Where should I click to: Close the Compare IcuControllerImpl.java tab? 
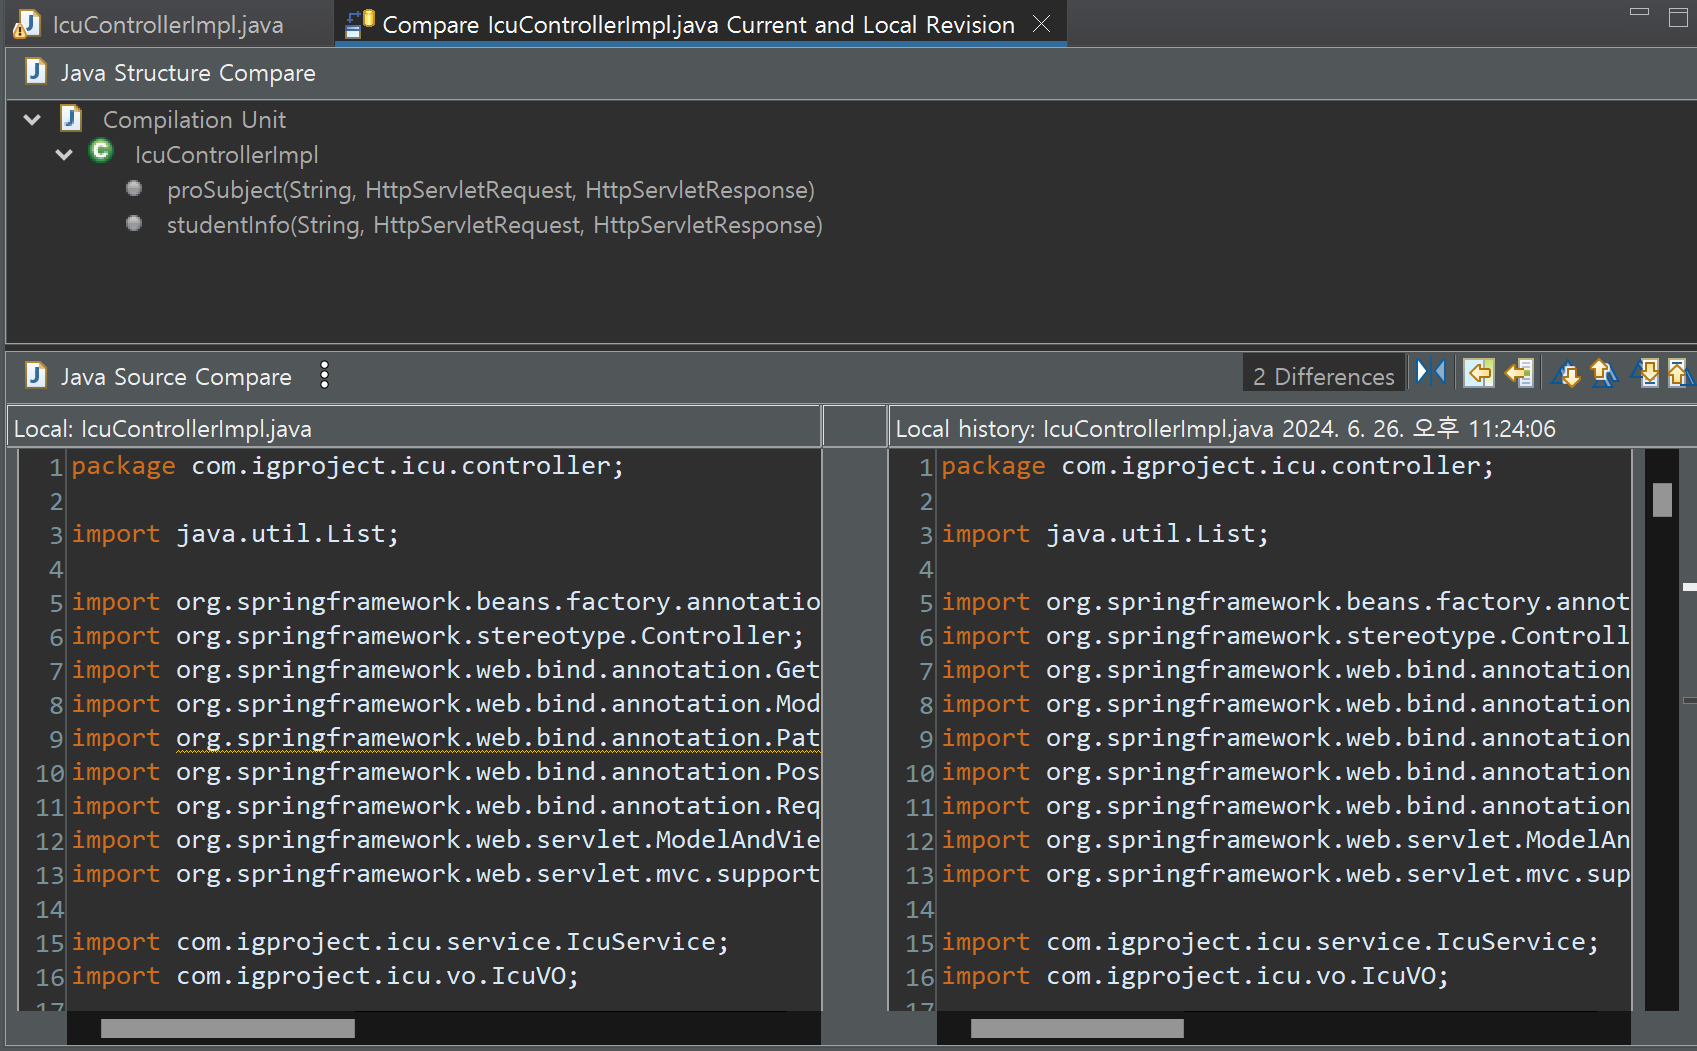click(x=1042, y=24)
